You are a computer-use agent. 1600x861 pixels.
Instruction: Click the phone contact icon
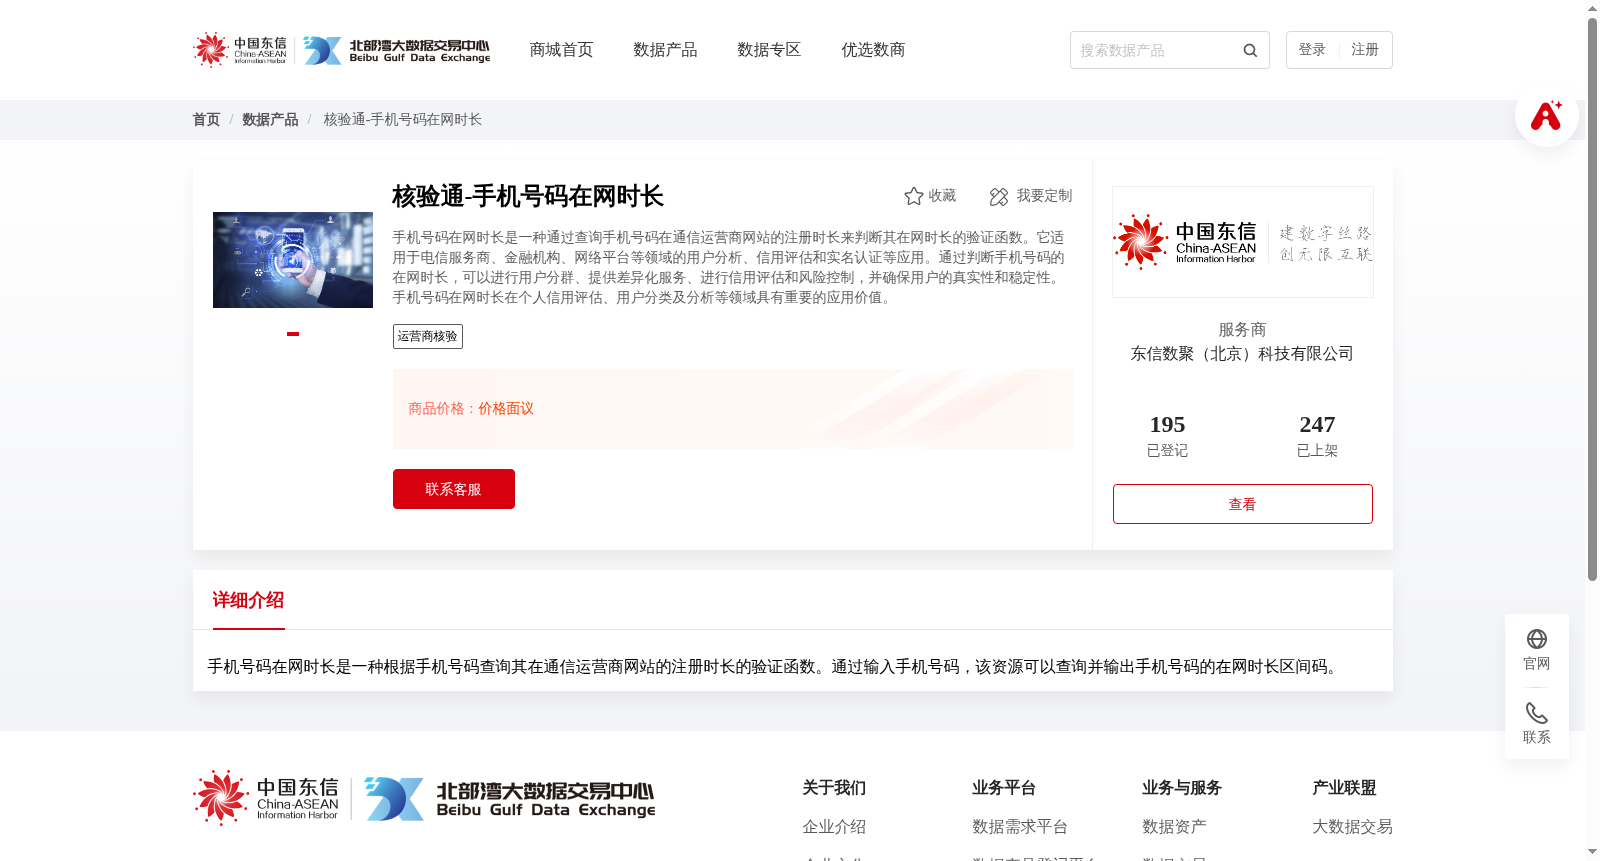click(1537, 713)
